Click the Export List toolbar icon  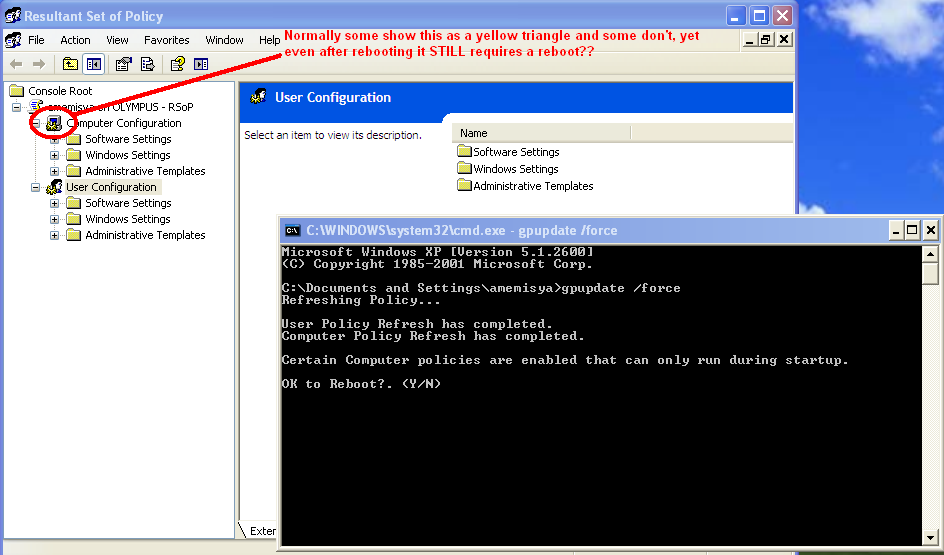[148, 64]
